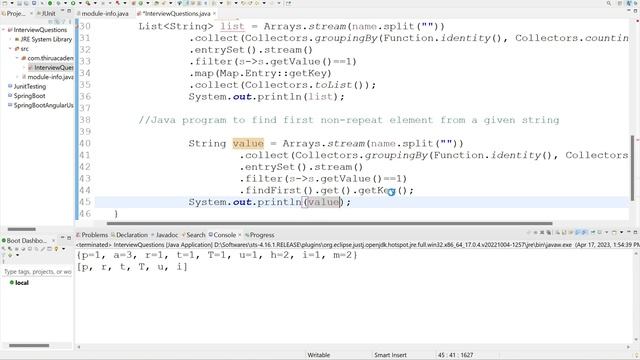Open the Project Explorer view tab
The width and height of the screenshot is (640, 360).
(15, 13)
